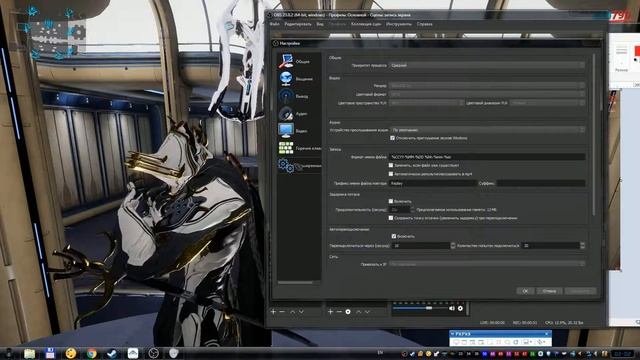
Task: Click the replay buffer filename prefix field
Action: point(432,183)
